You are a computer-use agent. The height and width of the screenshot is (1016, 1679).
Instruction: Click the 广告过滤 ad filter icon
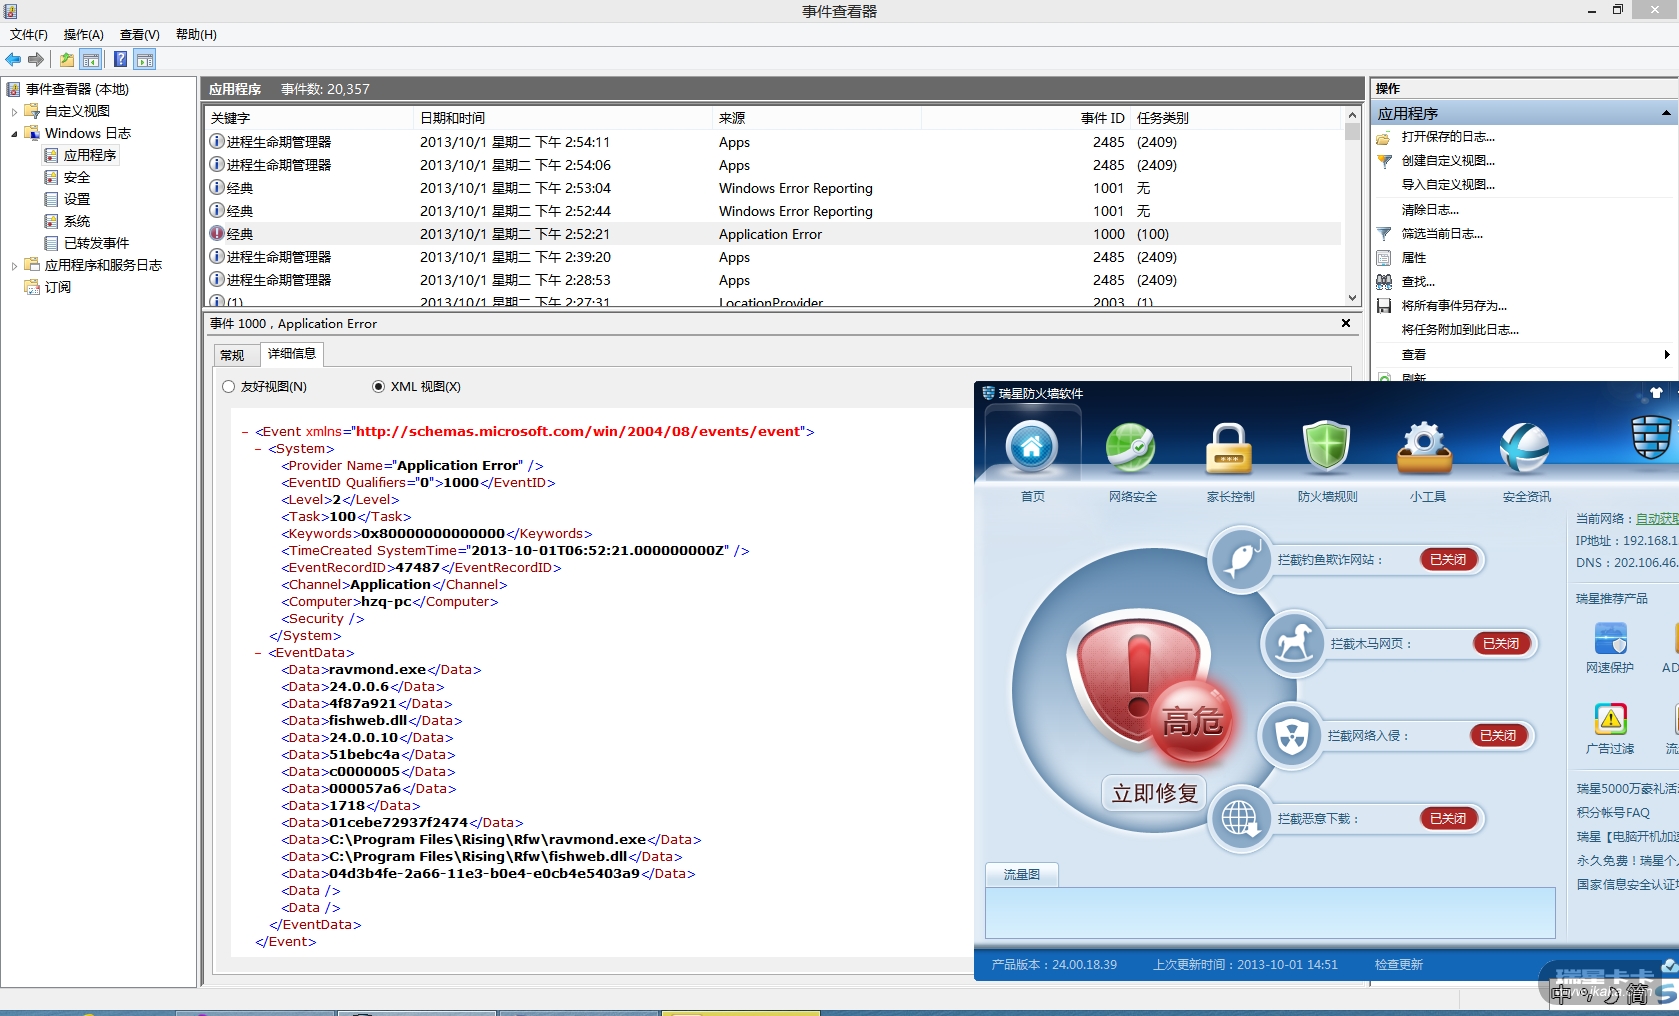click(x=1610, y=720)
